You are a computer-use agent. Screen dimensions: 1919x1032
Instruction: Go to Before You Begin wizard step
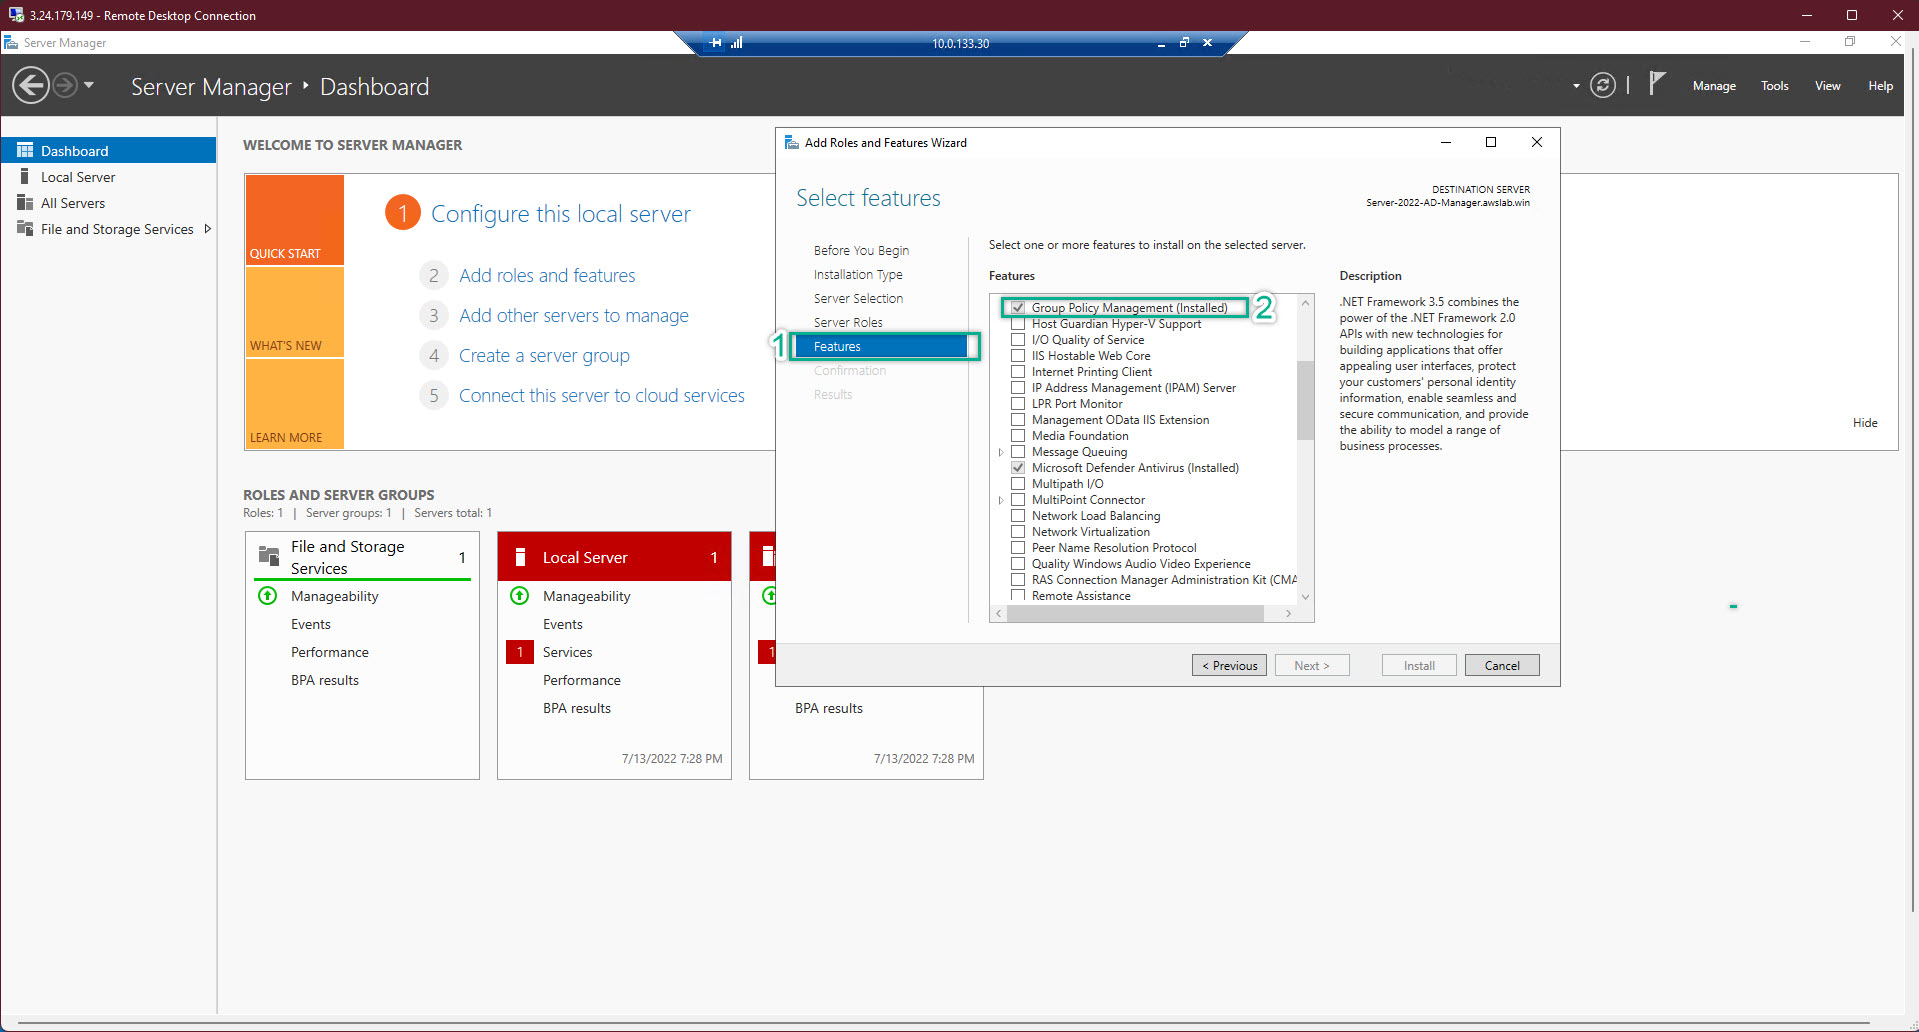(861, 251)
